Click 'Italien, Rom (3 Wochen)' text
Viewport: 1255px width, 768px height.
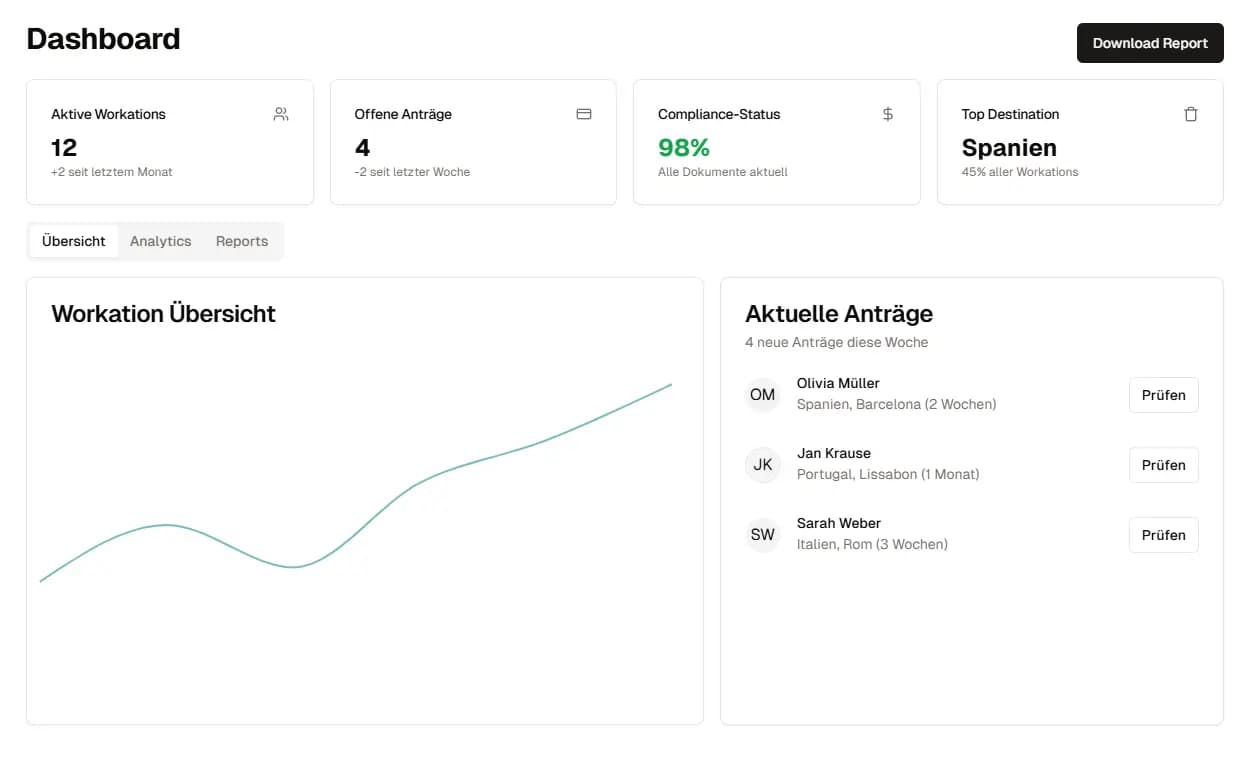click(x=872, y=545)
